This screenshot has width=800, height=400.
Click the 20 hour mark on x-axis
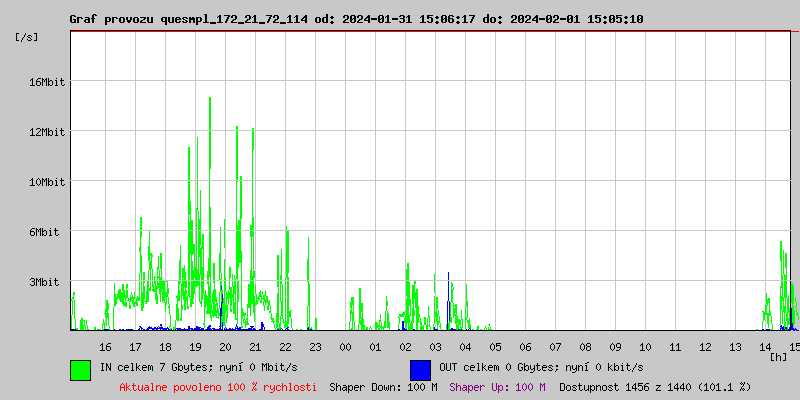(x=225, y=347)
